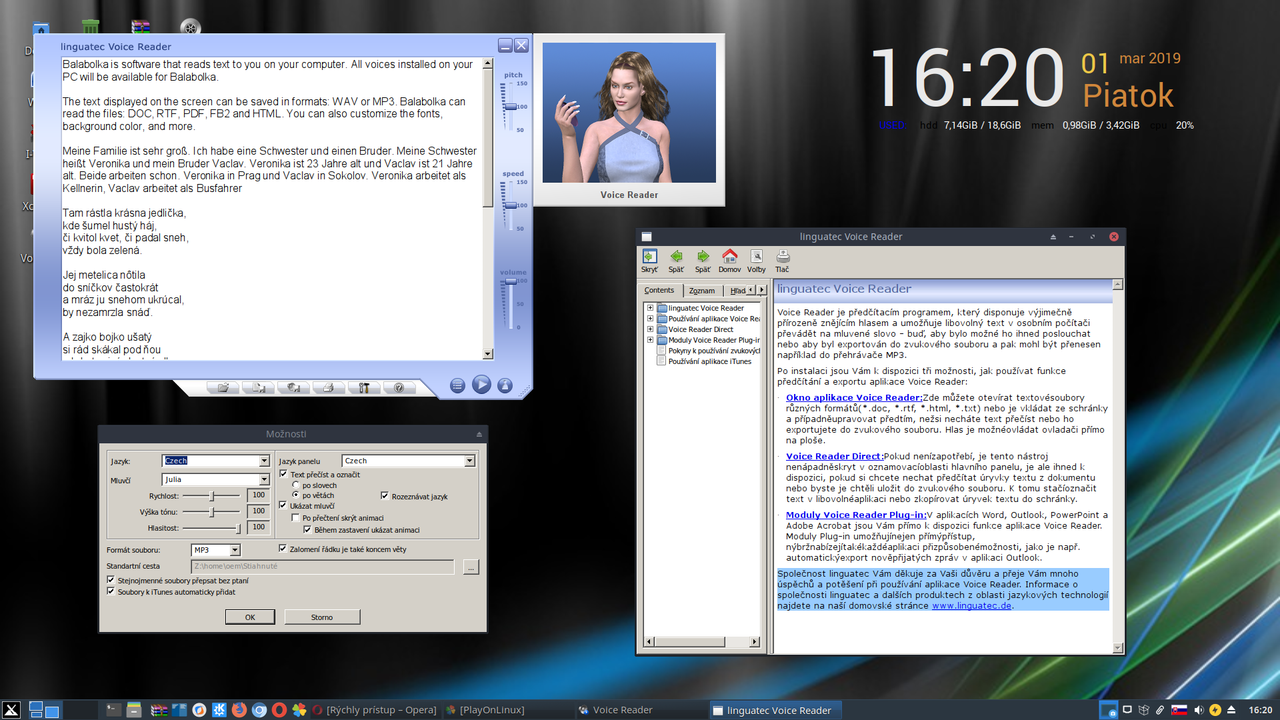Toggle 'Rozeznávat jazyk' checkbox

click(384, 496)
